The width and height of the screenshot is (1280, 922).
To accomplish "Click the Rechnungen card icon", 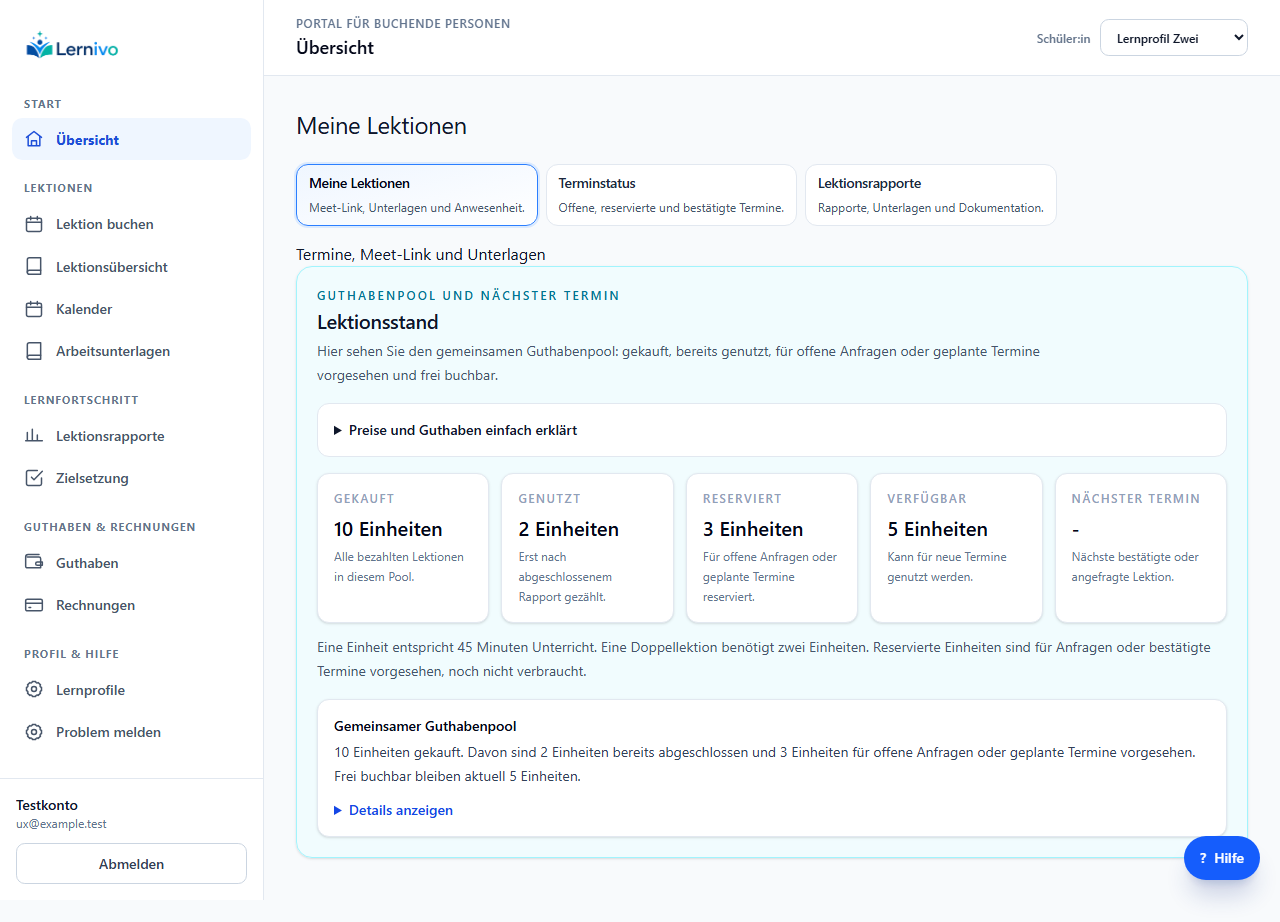I will coord(34,605).
